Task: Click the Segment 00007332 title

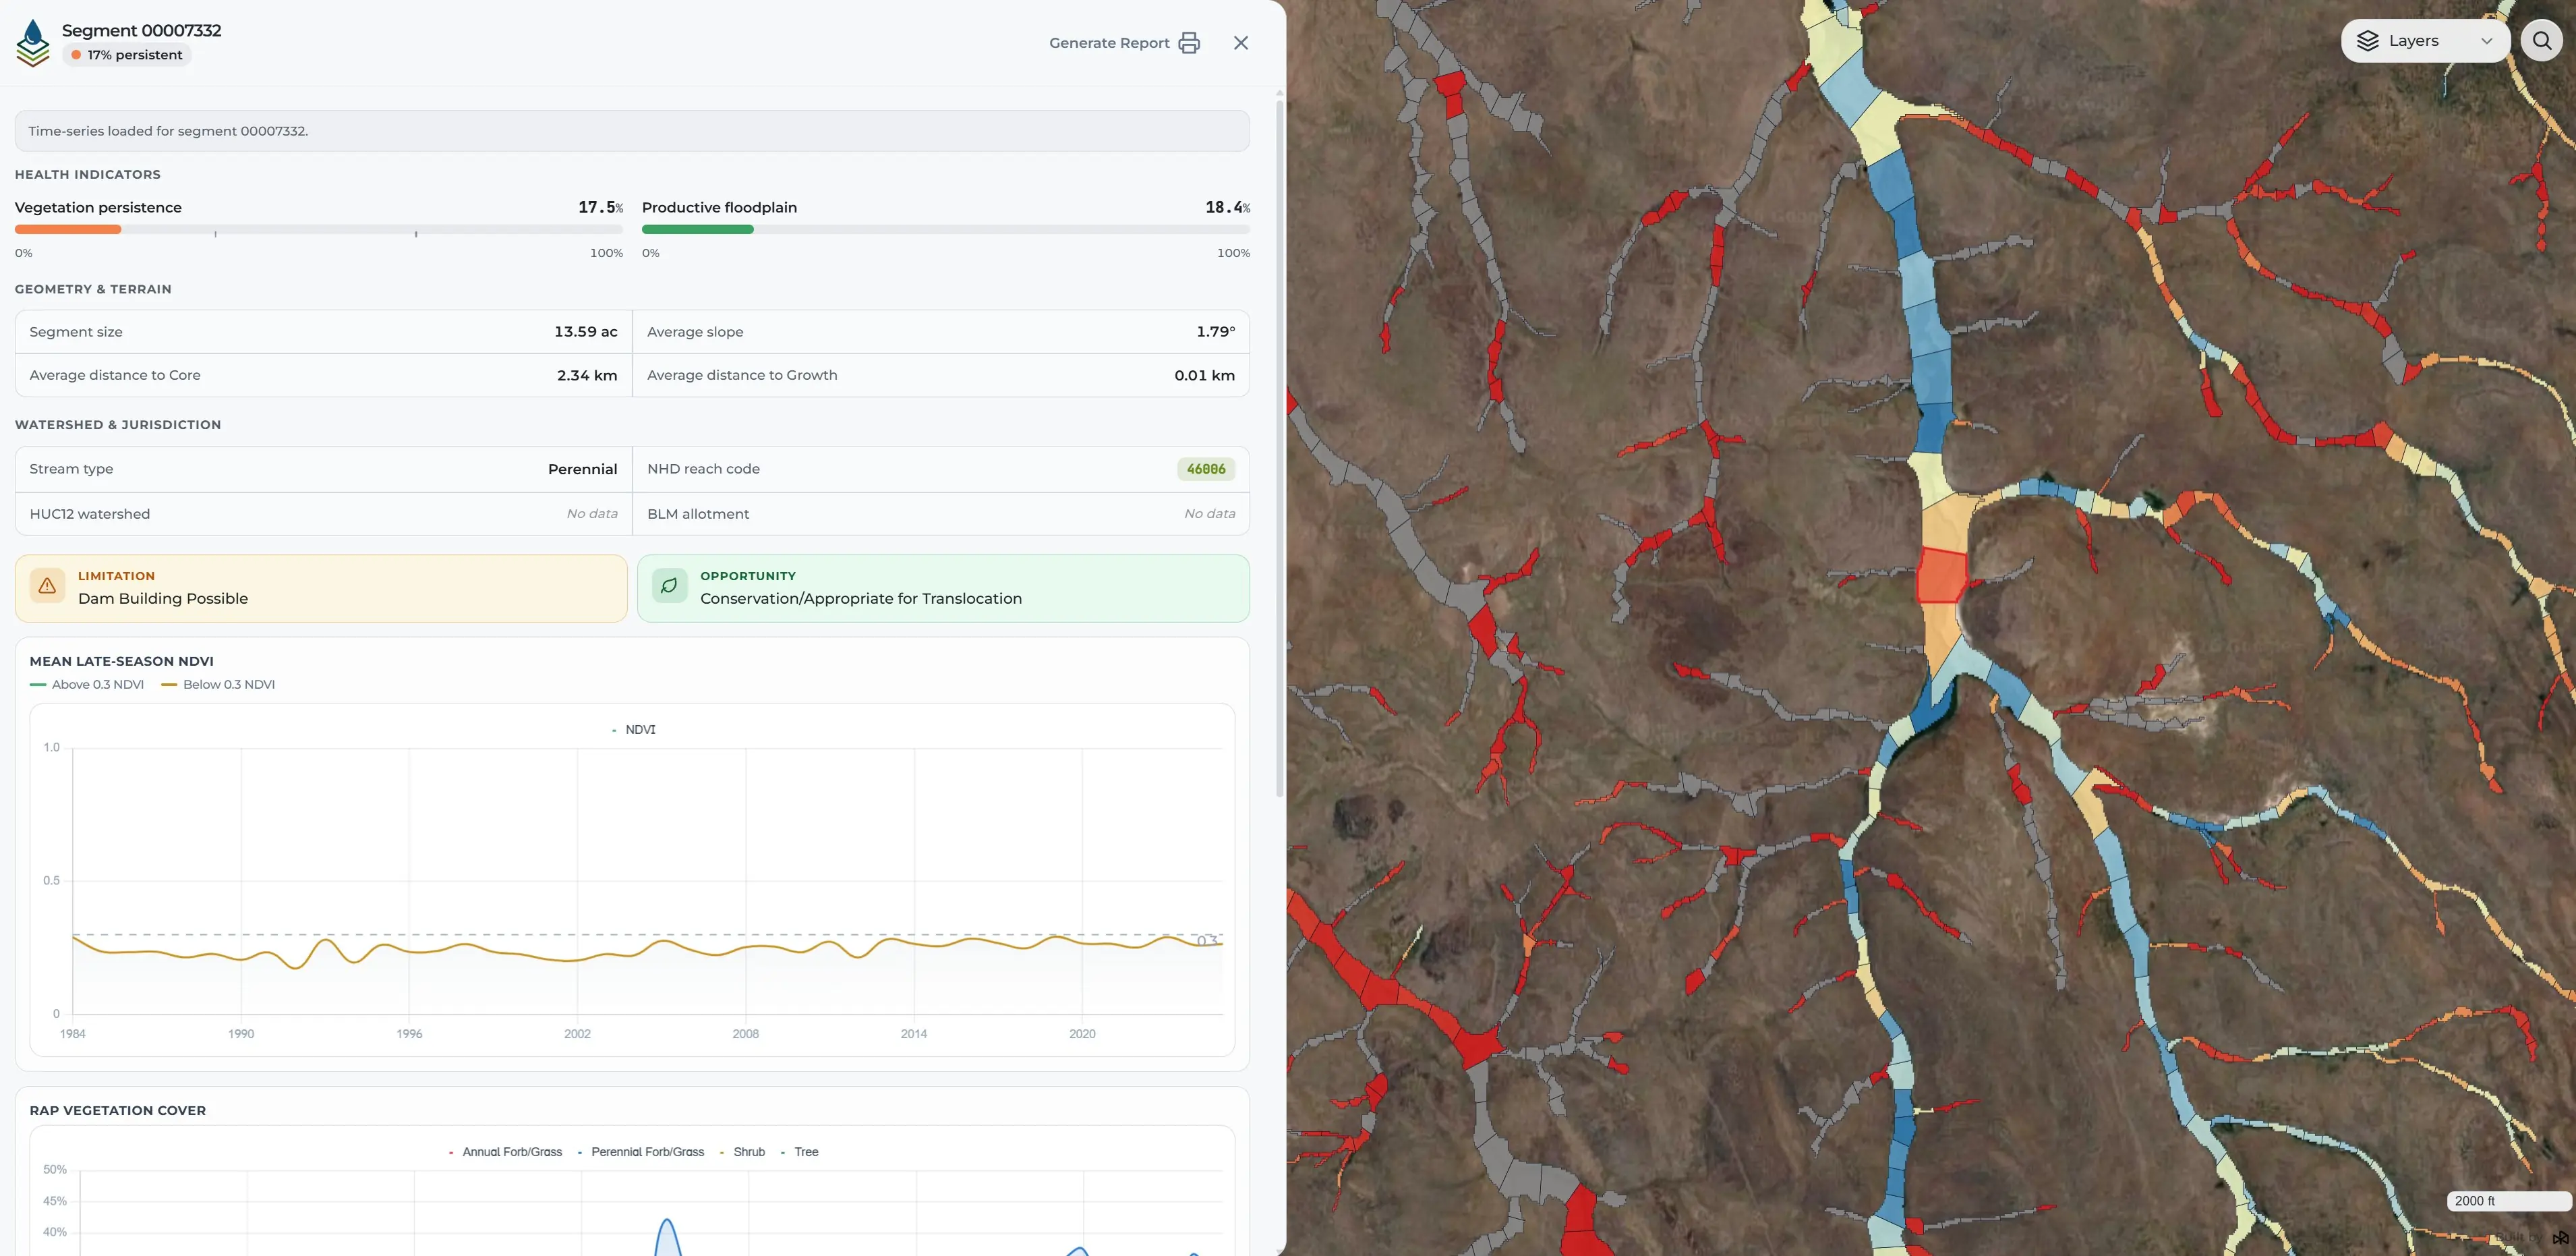Action: [142, 31]
